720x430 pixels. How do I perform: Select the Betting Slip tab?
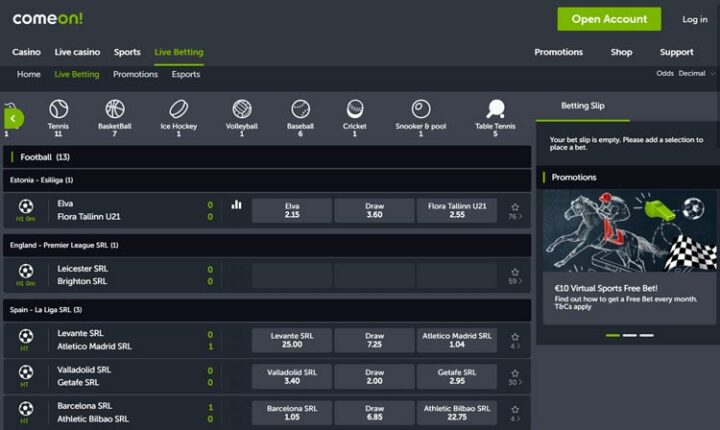coord(583,106)
